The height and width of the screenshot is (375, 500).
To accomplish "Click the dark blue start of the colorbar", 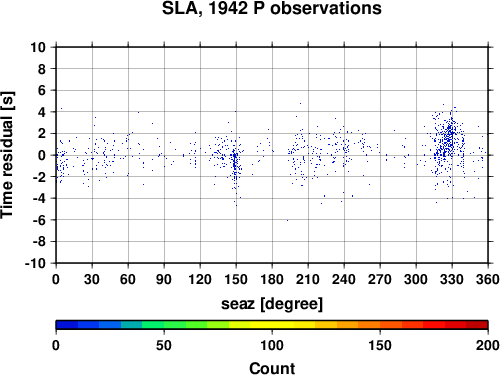I will [x=67, y=325].
